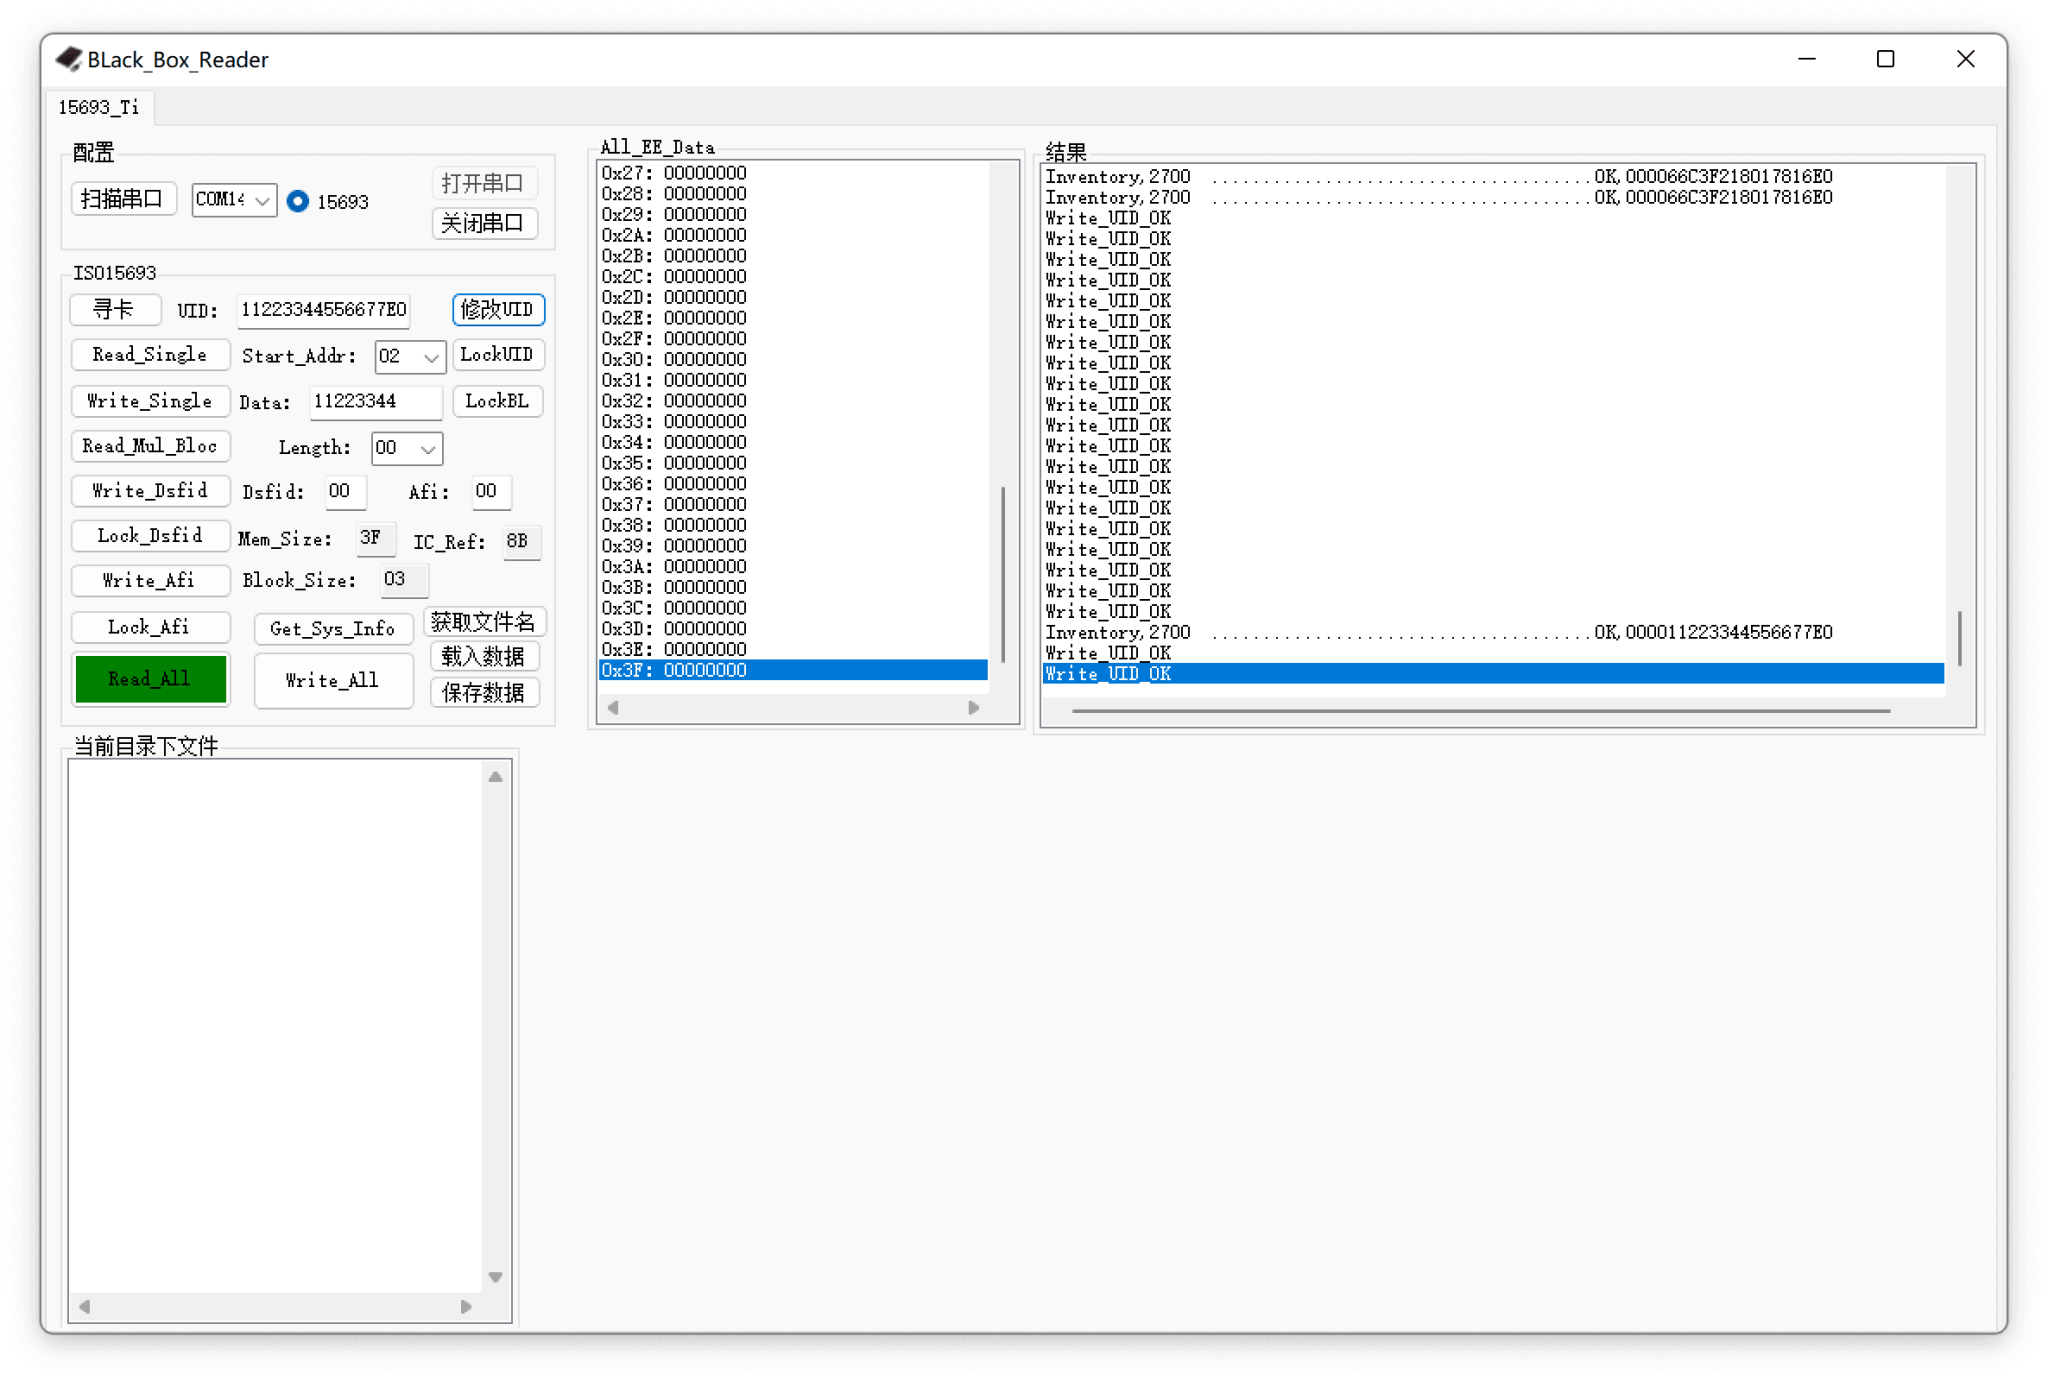
Task: Click the UID input field
Action: coord(322,310)
